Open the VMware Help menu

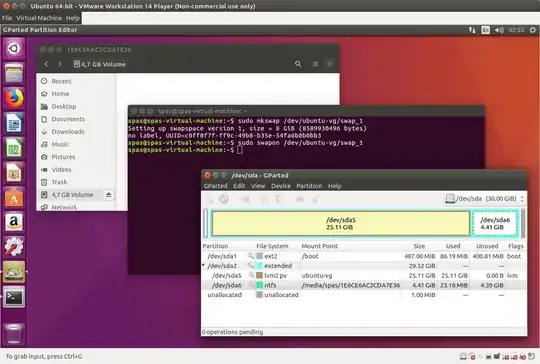(x=73, y=18)
